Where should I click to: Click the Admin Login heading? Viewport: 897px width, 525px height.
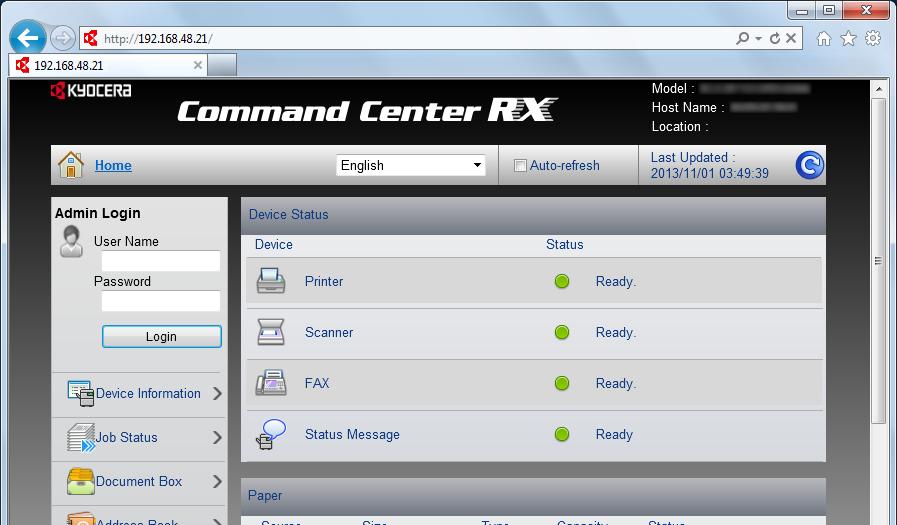(98, 213)
